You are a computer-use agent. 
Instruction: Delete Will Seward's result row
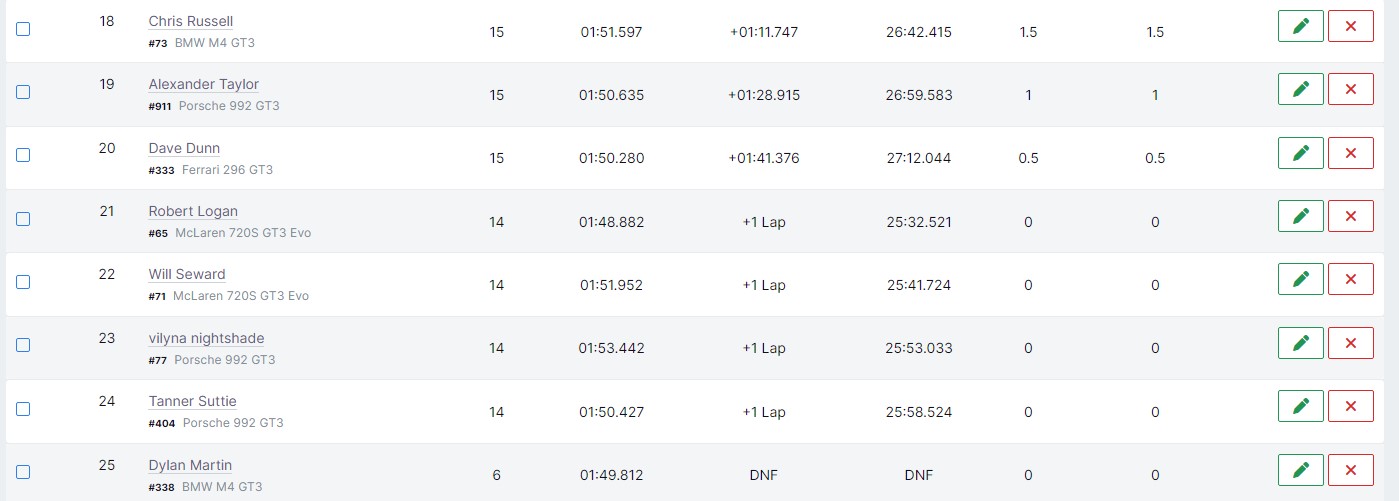click(x=1351, y=279)
